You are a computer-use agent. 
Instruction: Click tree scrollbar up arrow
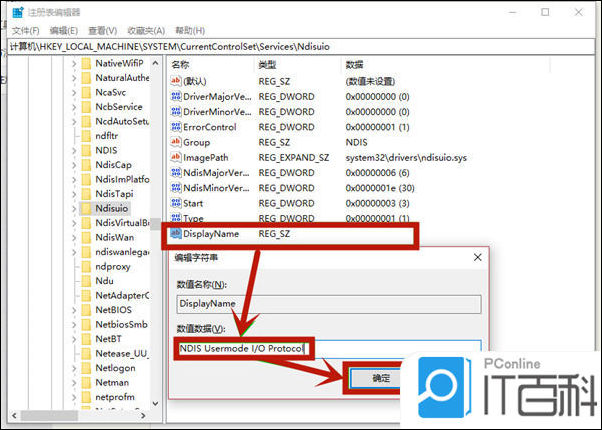(x=155, y=63)
